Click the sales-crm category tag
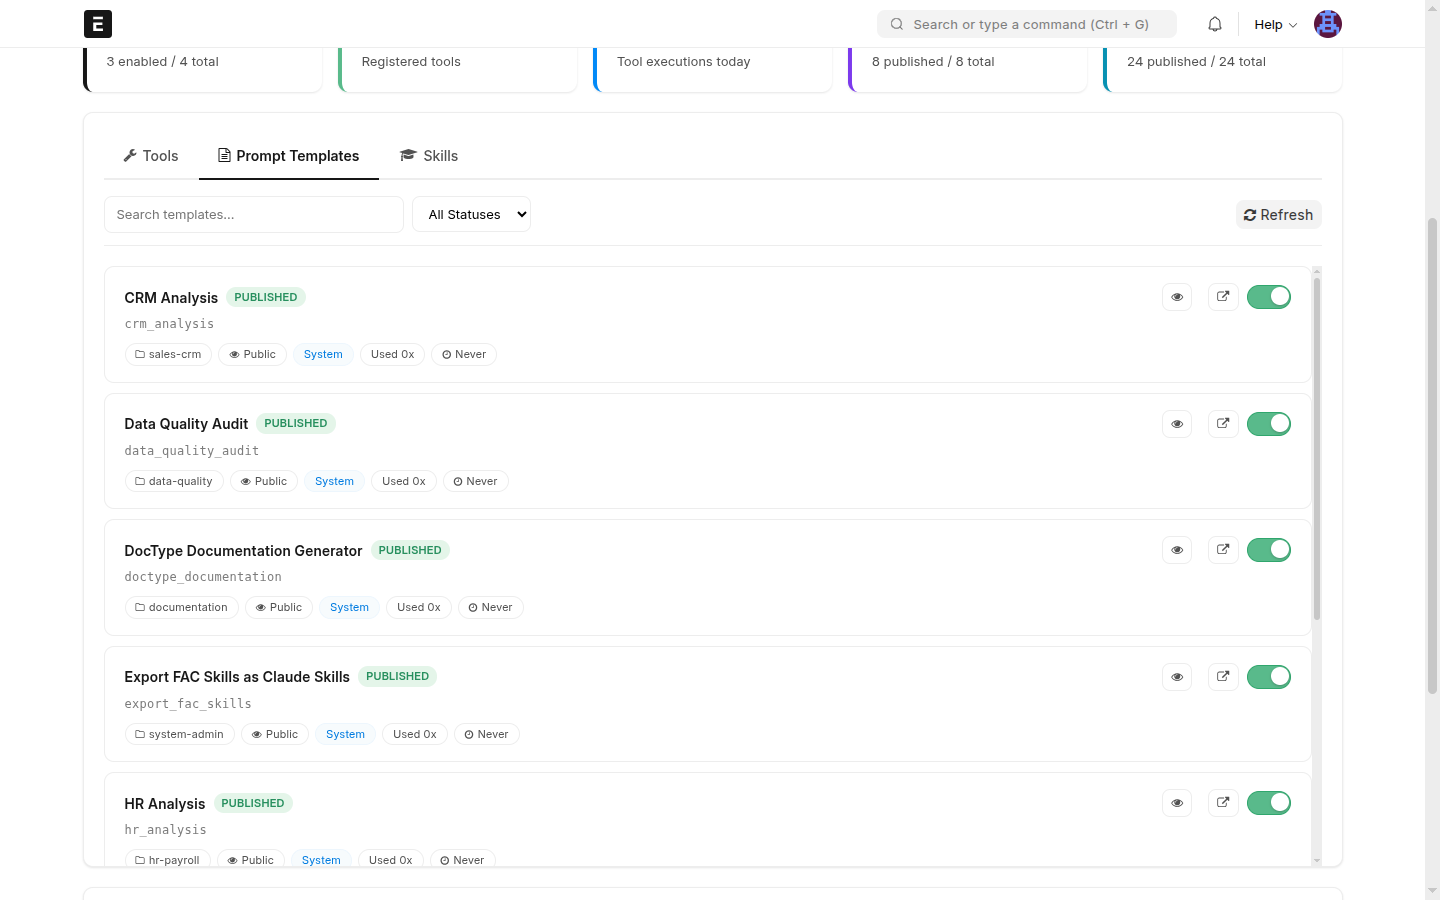Image resolution: width=1440 pixels, height=900 pixels. 168,354
